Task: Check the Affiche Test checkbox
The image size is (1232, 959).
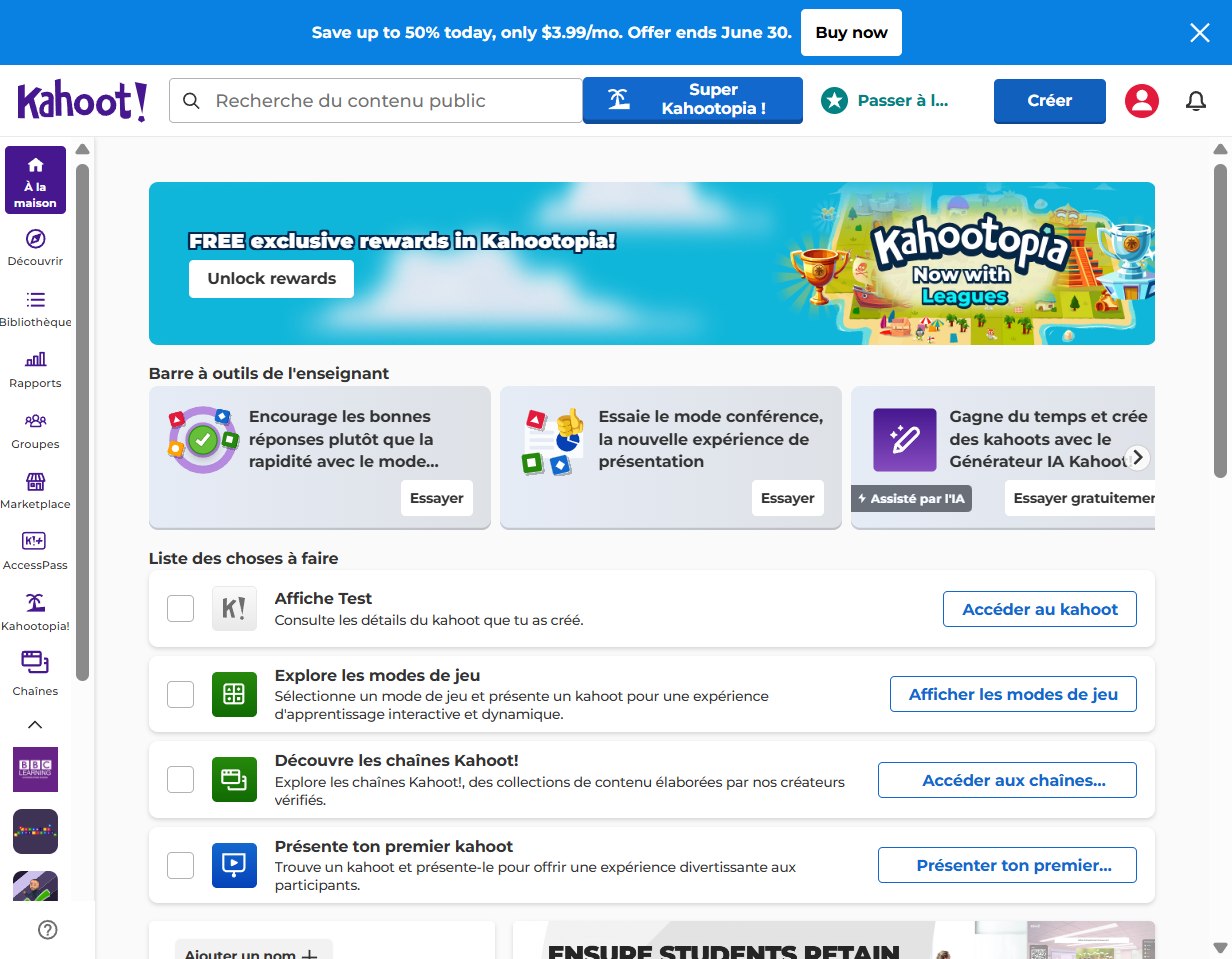Action: (x=180, y=608)
